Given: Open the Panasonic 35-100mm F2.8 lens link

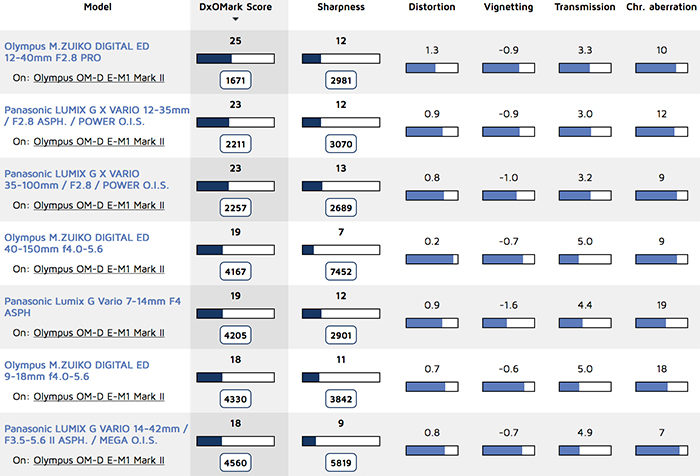Looking at the screenshot, I should (x=86, y=180).
